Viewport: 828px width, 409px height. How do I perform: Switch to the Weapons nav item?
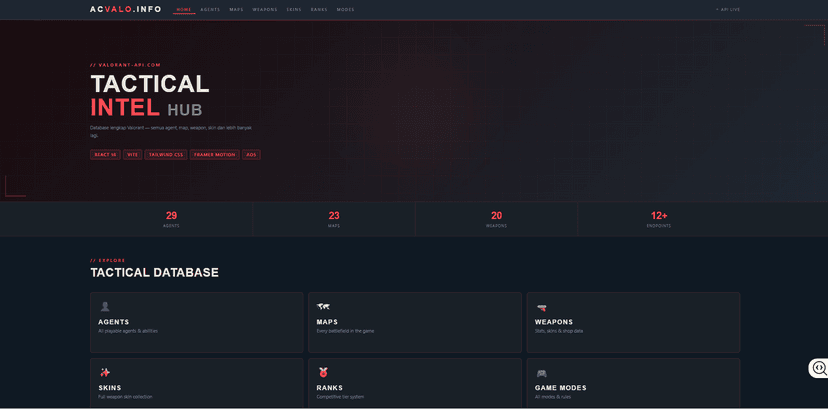265,10
